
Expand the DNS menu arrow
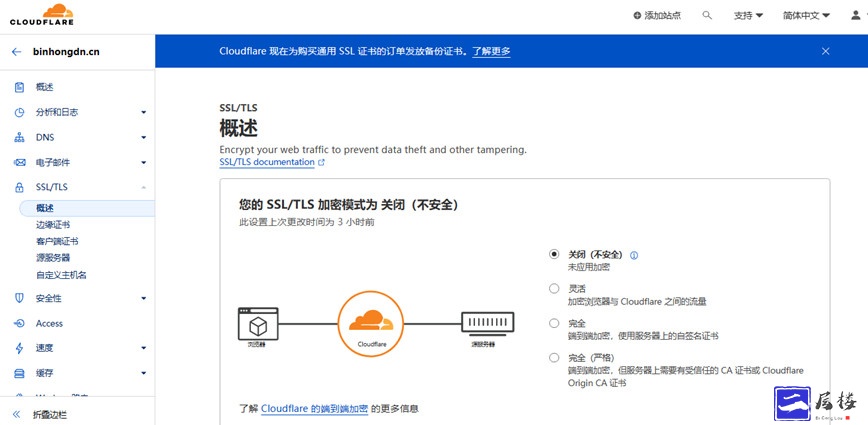143,137
